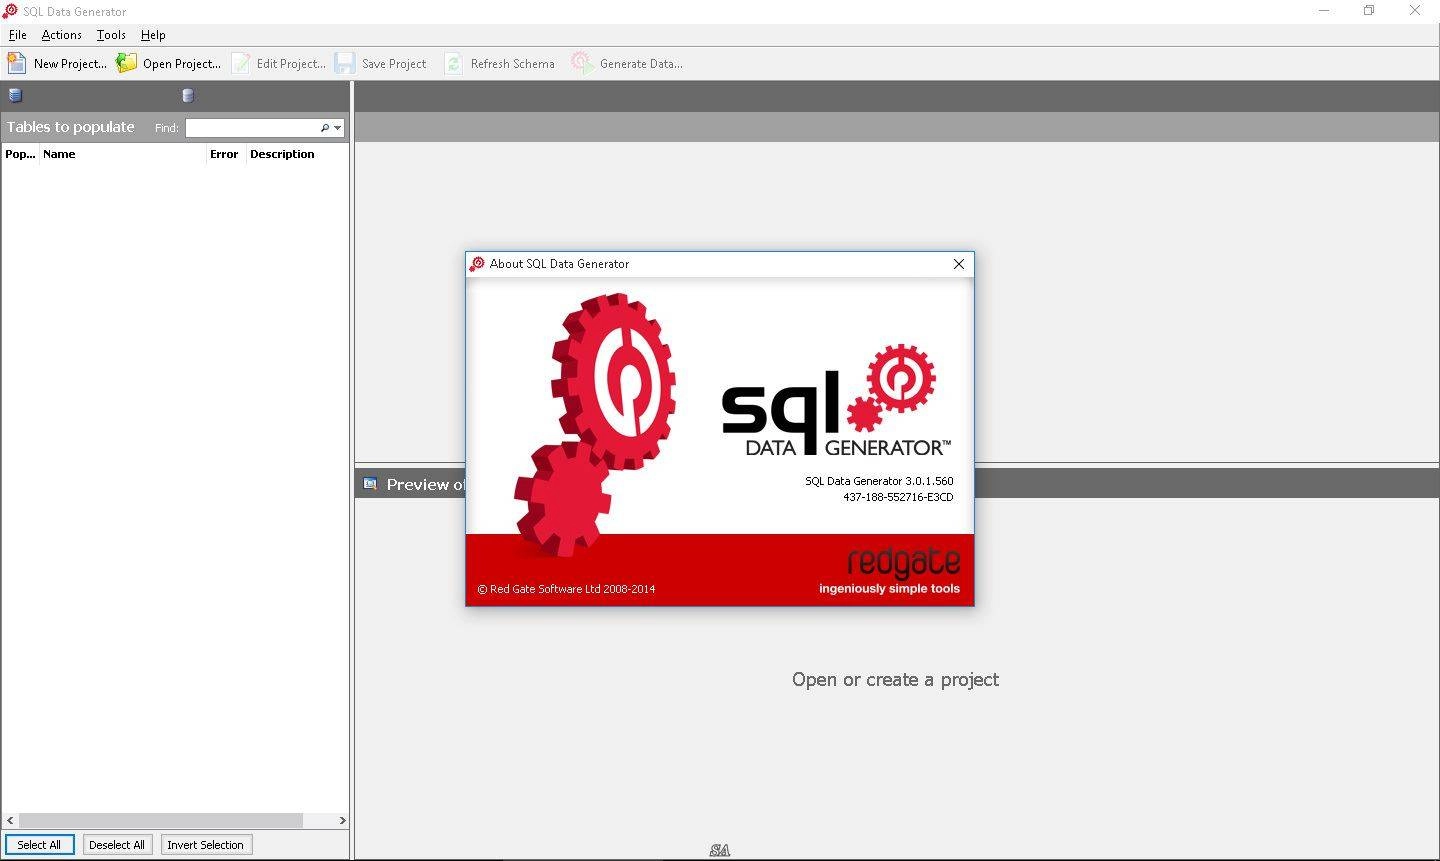Click the Error column header
This screenshot has height=861, width=1440.
click(x=225, y=154)
